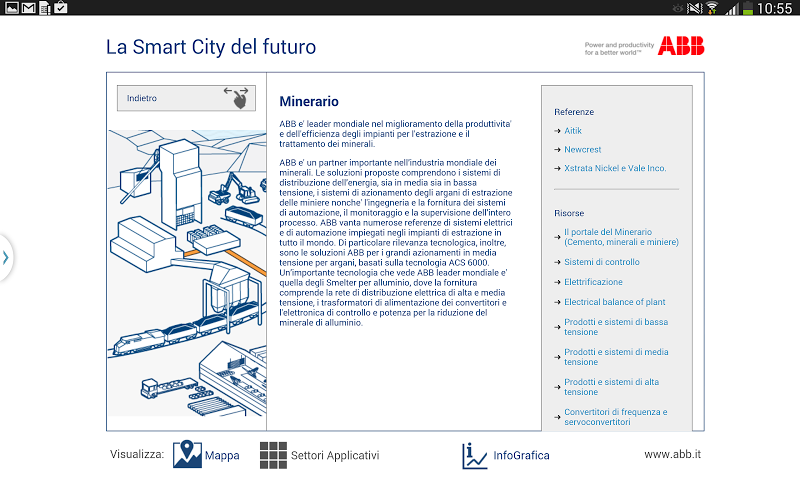Tap the swipe hand gesture icon
This screenshot has height=500, width=800.
point(236,97)
